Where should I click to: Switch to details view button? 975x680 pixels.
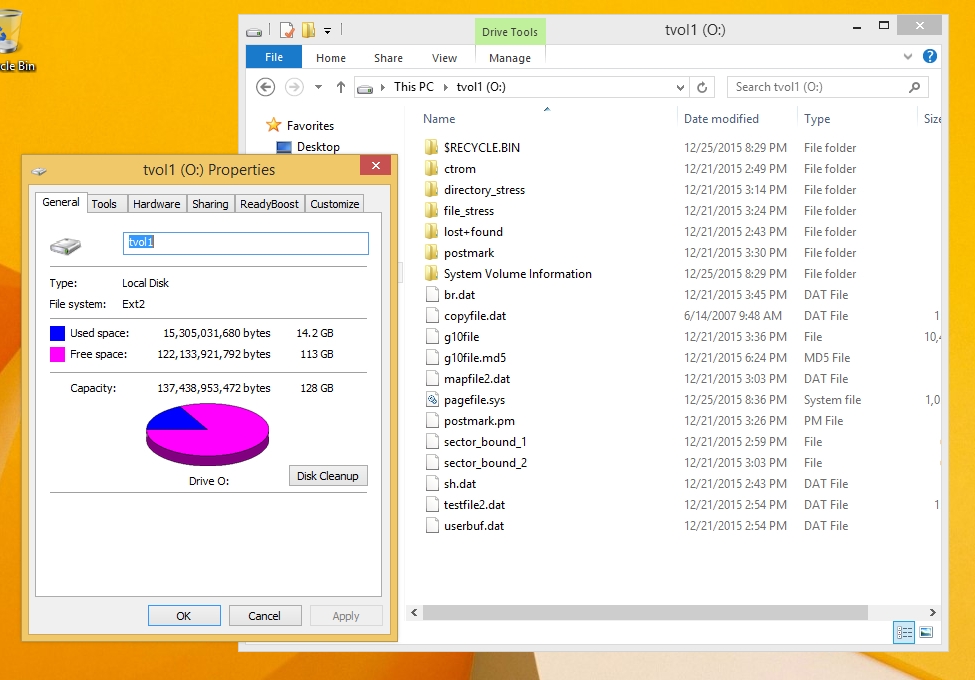pyautogui.click(x=904, y=632)
